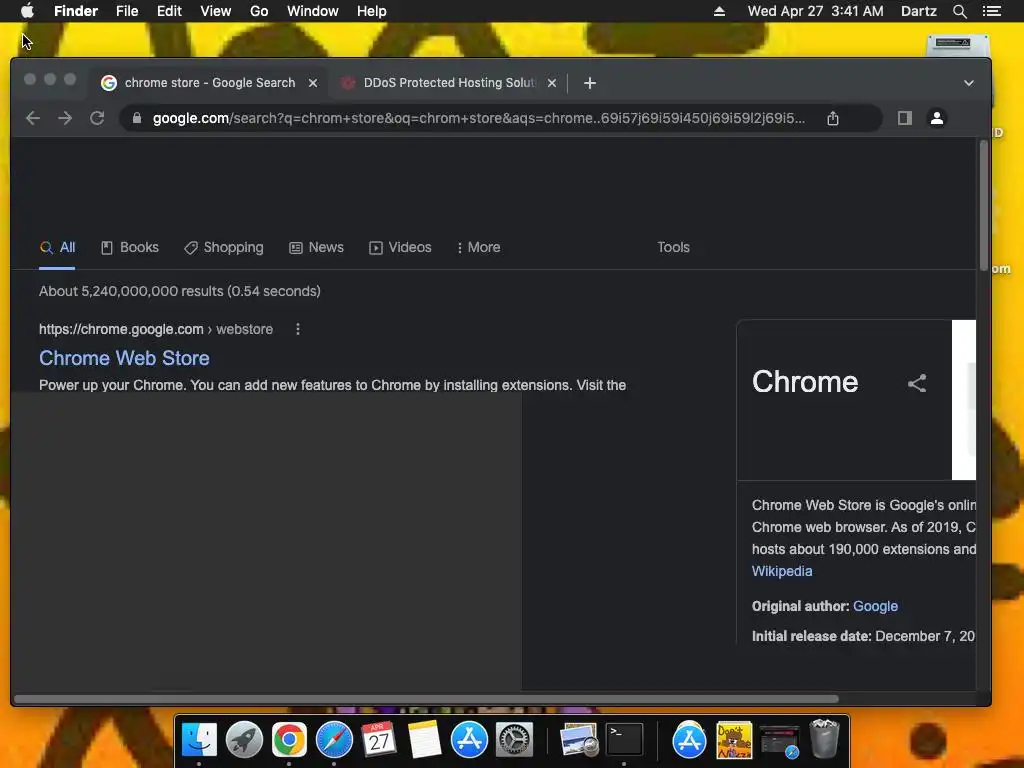Switch to the DDoS Protected Hosting tab
This screenshot has width=1024, height=768.
(447, 83)
